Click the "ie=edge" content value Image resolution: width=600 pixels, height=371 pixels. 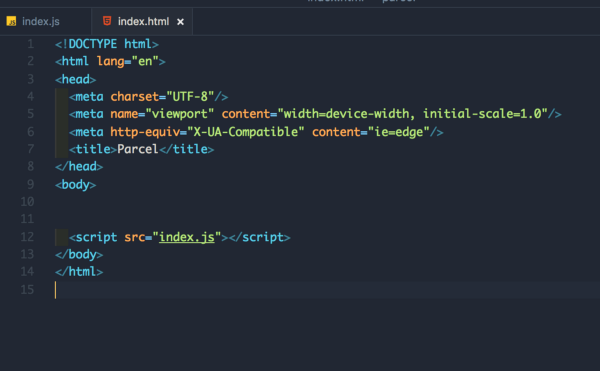click(398, 132)
